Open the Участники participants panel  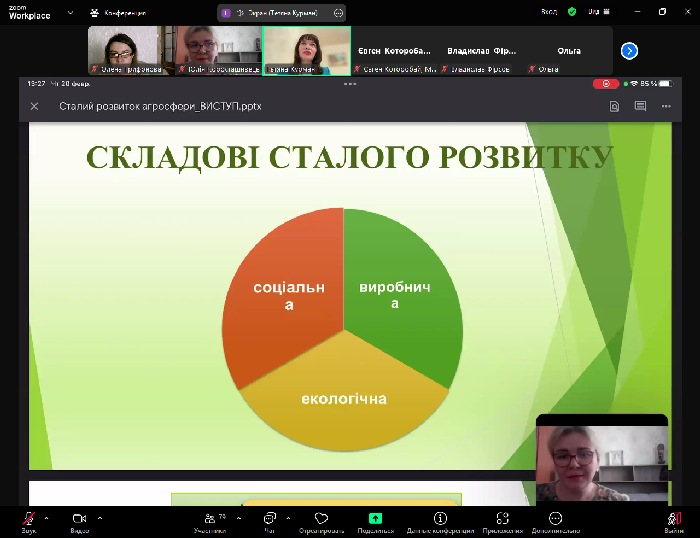tap(209, 519)
